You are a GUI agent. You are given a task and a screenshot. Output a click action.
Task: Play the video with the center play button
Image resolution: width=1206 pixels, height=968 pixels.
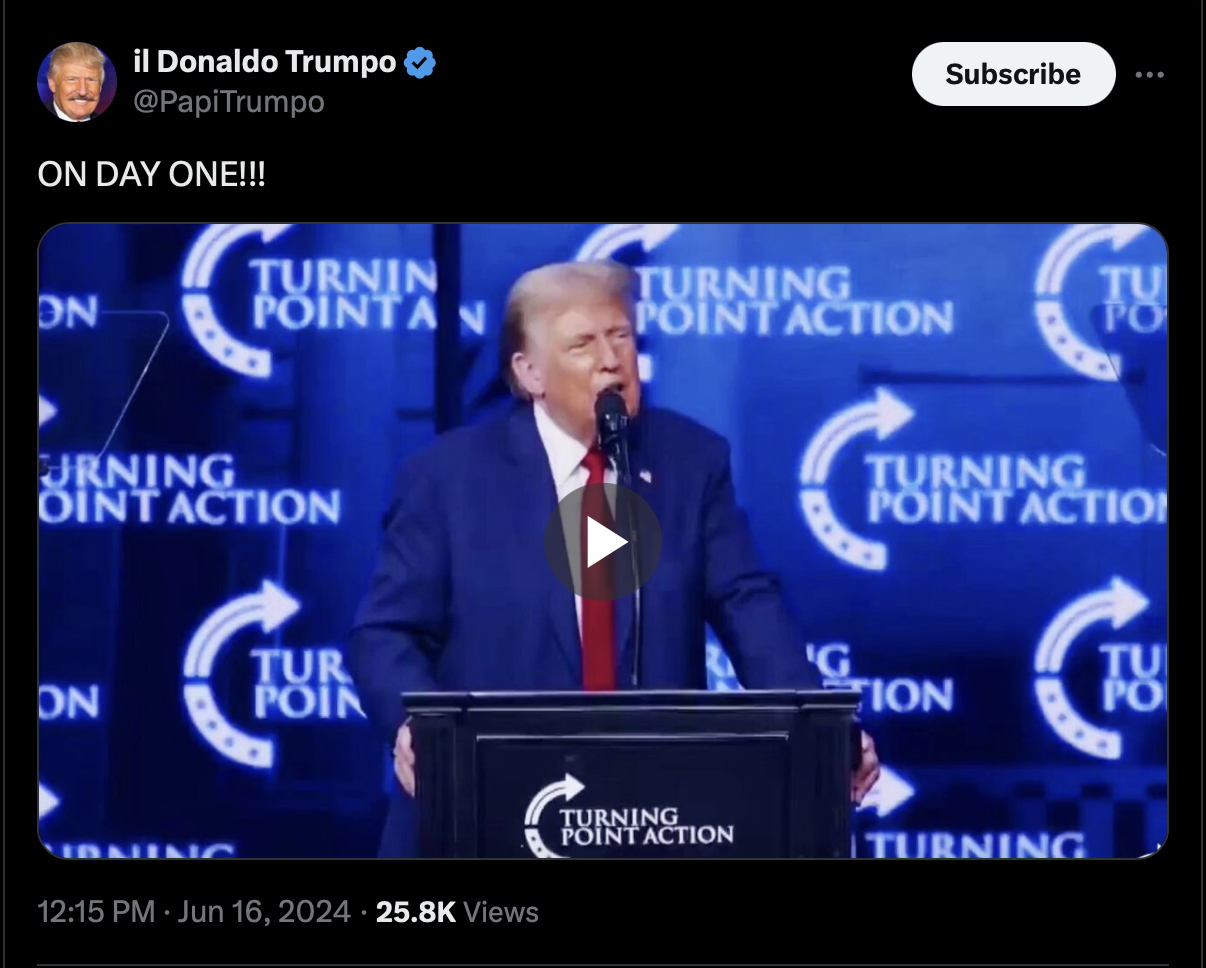tap(602, 543)
